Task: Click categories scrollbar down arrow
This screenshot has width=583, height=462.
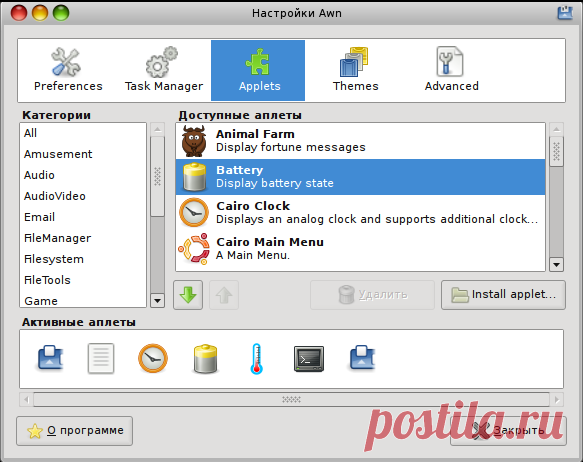Action: pos(157,300)
